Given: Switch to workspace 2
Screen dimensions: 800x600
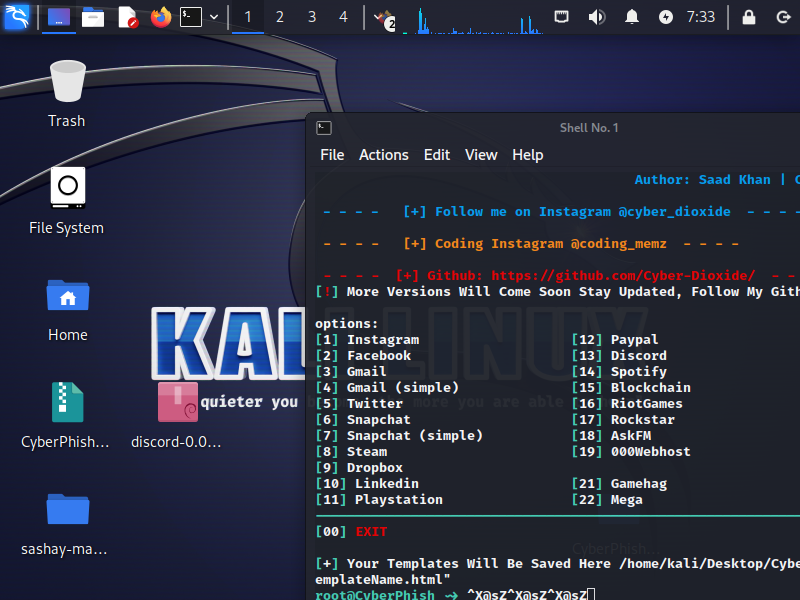Looking at the screenshot, I should coord(279,17).
